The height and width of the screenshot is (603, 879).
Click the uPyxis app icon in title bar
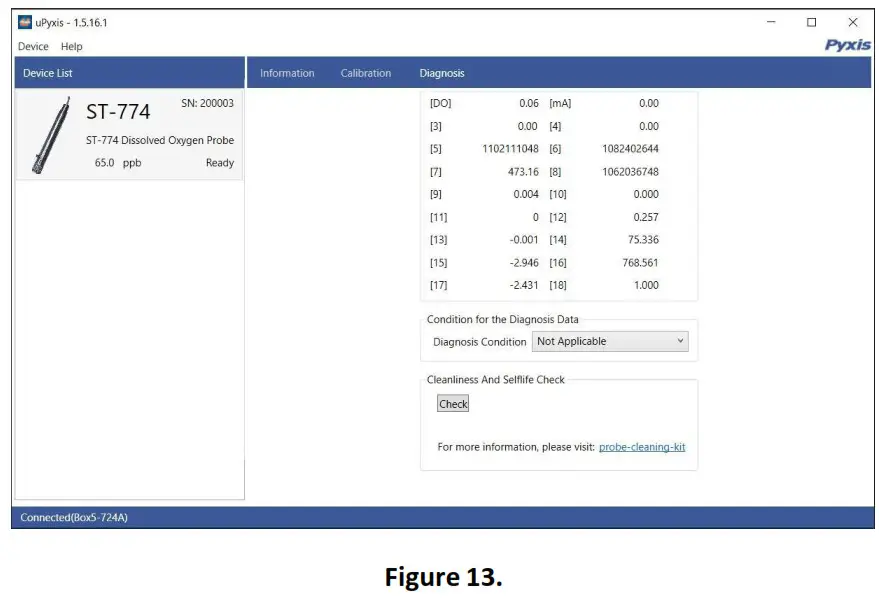point(25,22)
